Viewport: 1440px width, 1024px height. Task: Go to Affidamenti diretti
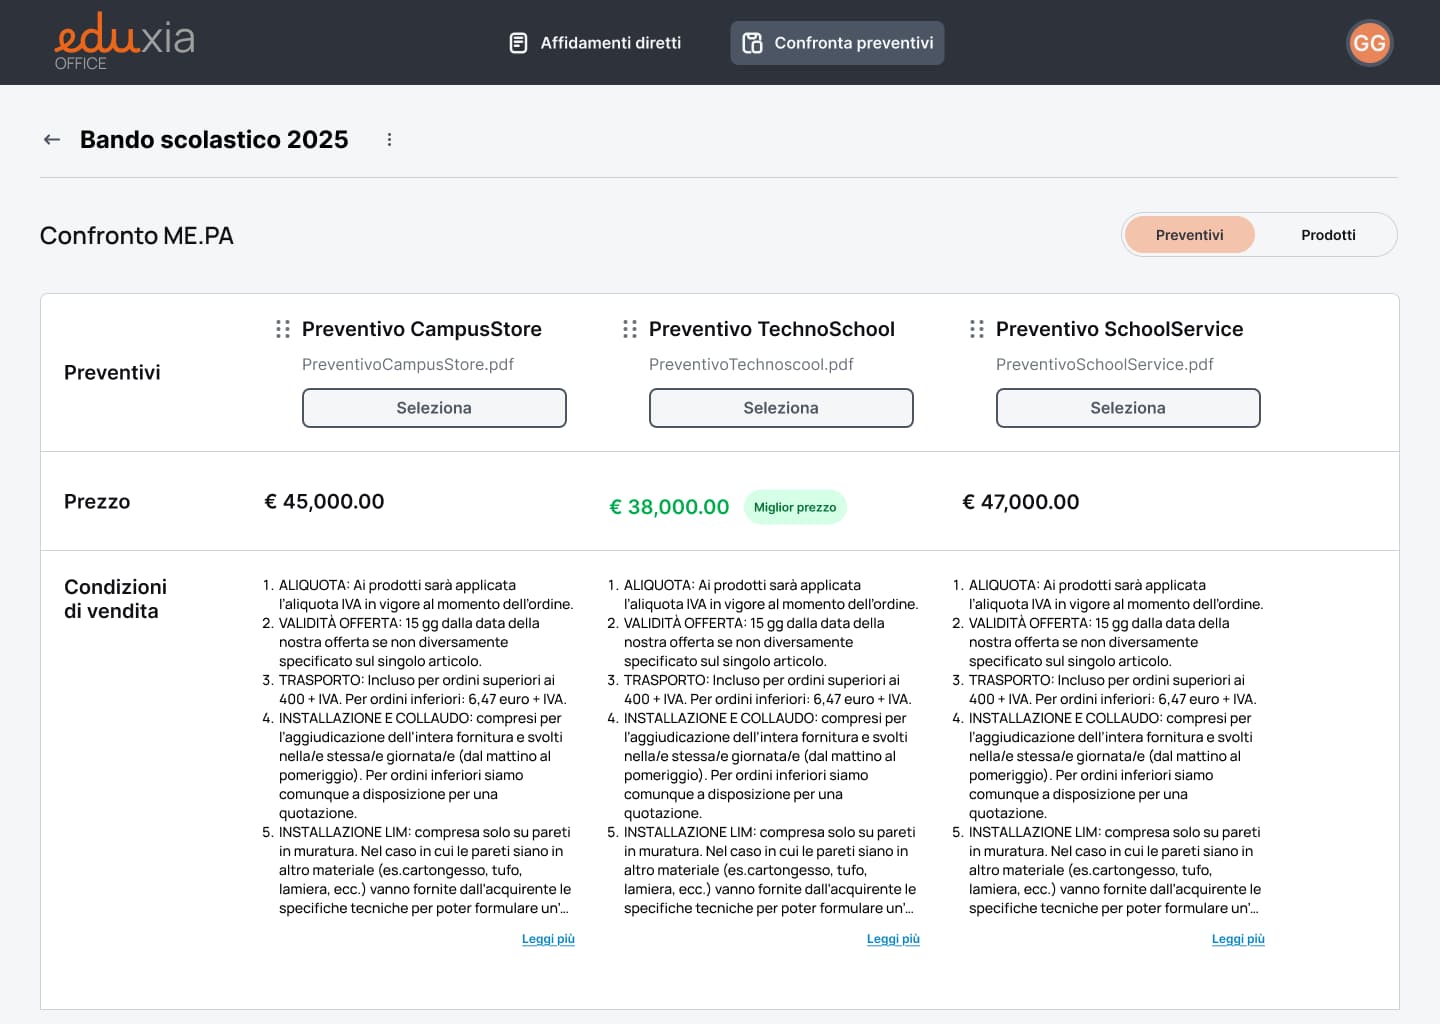tap(596, 43)
